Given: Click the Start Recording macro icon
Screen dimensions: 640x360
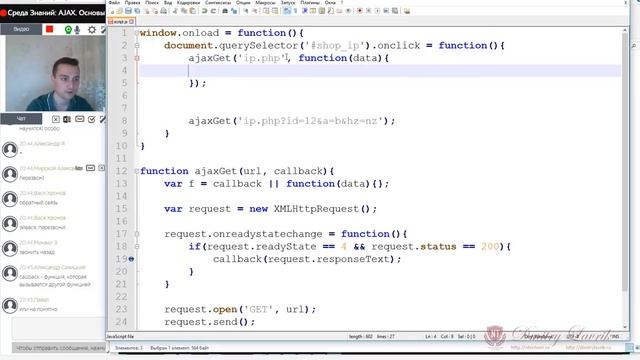Looking at the screenshot, I should (x=359, y=11).
